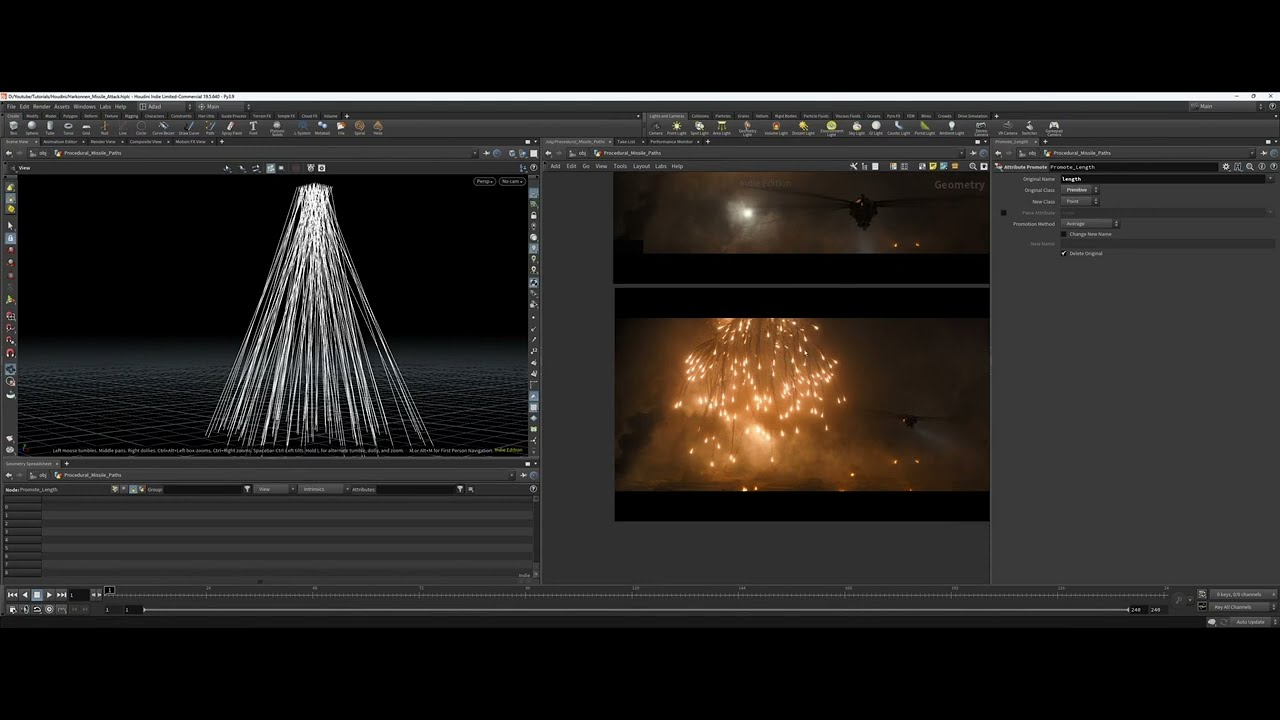
Task: Open the Render menu
Action: coord(41,106)
